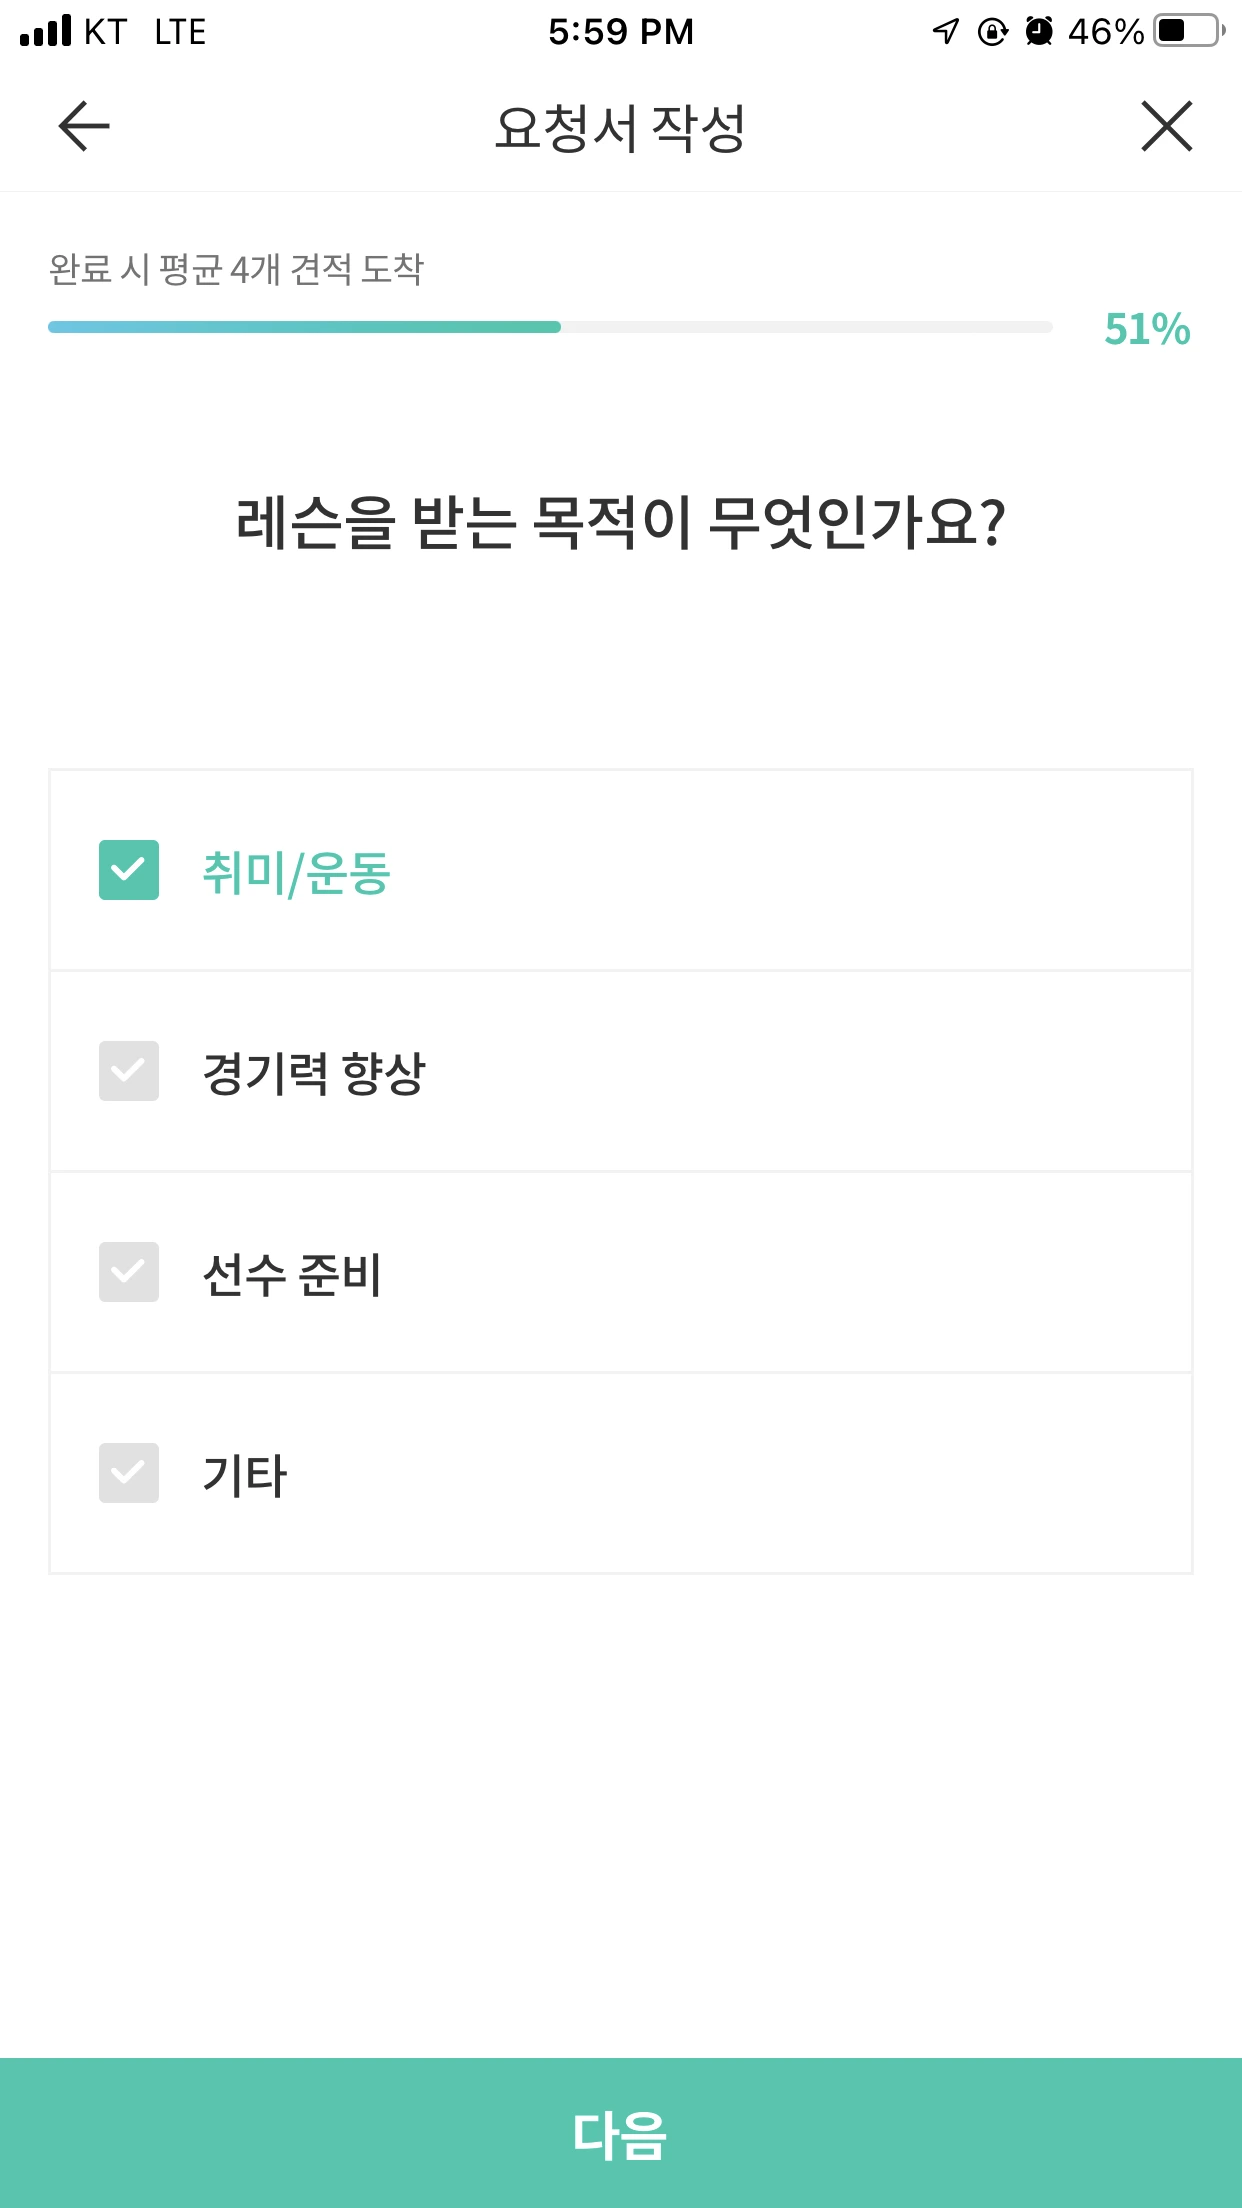
Task: Select the 취미/운동 option label
Action: point(296,872)
